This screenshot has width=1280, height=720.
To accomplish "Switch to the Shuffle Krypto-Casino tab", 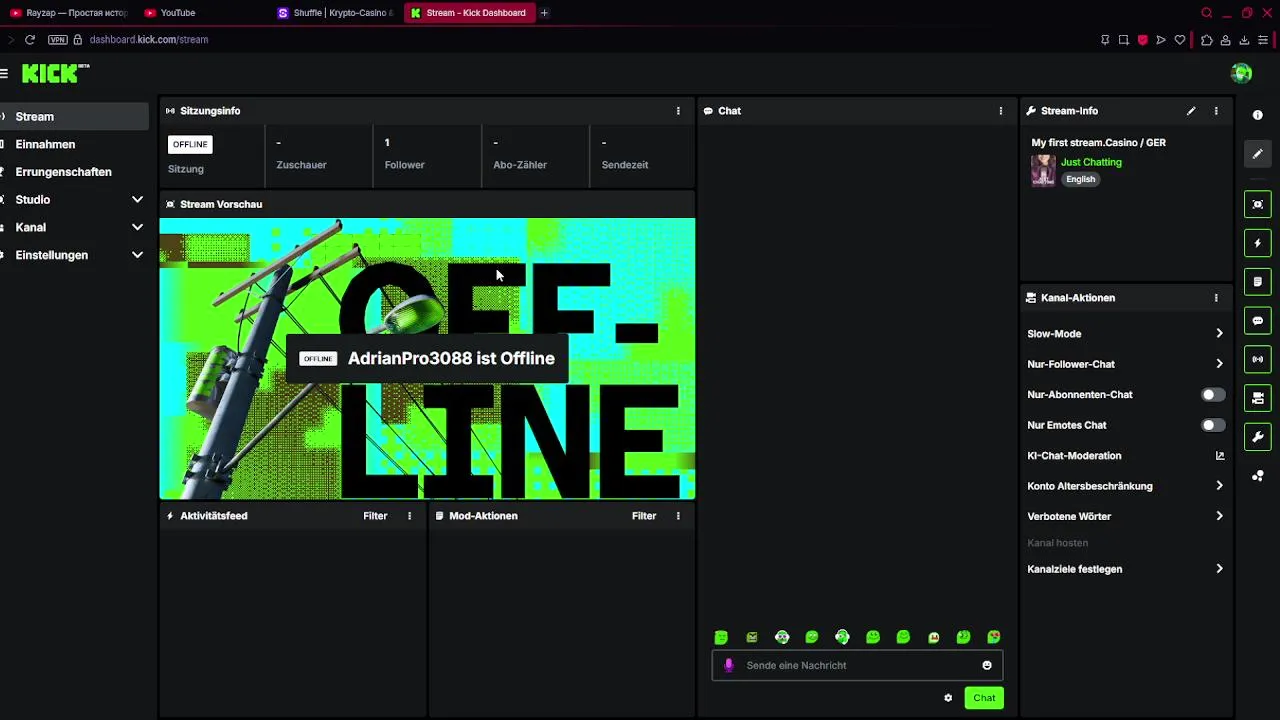I will (x=336, y=13).
